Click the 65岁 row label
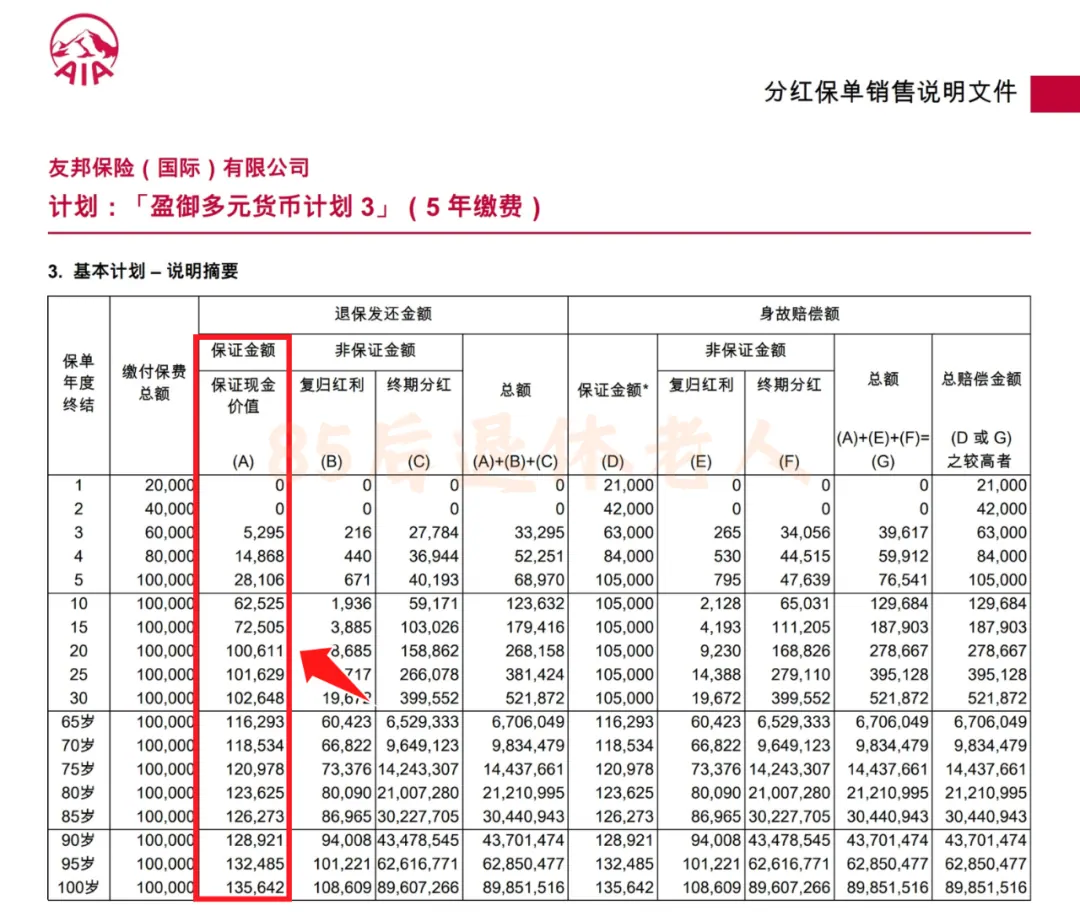The height and width of the screenshot is (916, 1080). [x=78, y=722]
